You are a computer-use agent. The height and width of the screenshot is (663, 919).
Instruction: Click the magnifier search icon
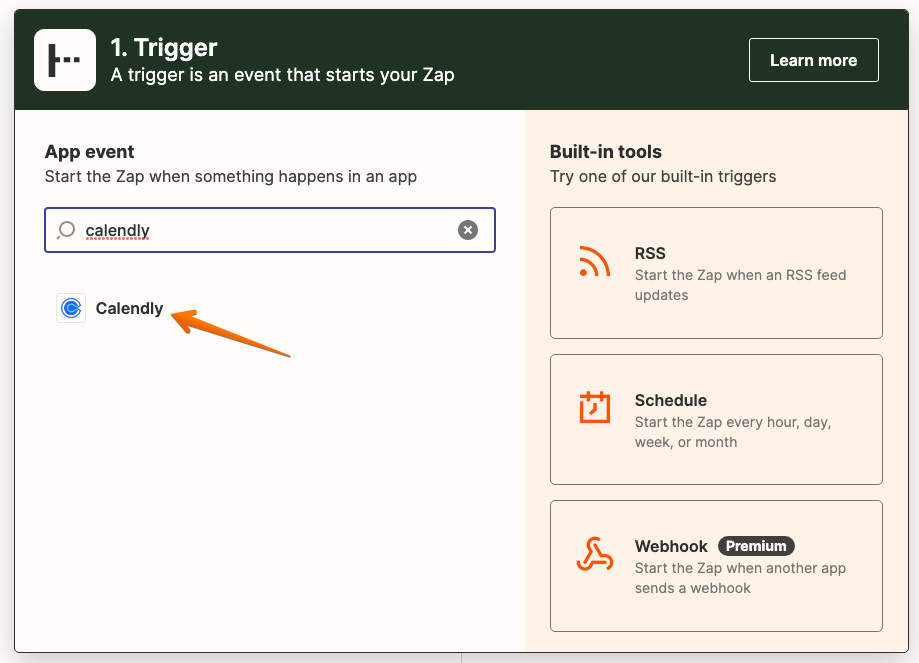click(x=66, y=230)
